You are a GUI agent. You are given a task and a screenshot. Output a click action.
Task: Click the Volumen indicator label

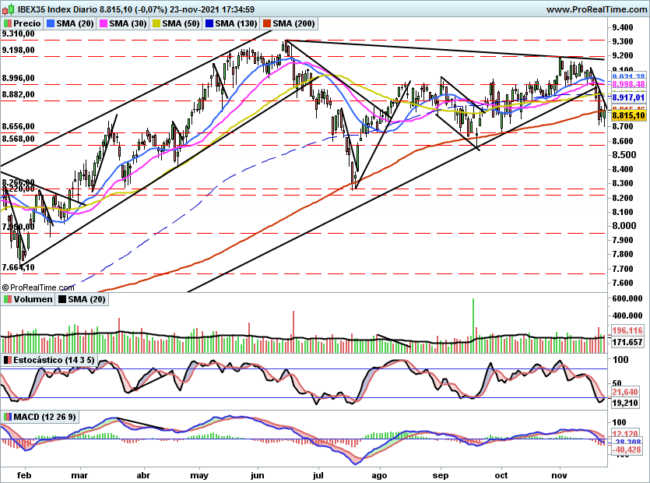tap(28, 299)
